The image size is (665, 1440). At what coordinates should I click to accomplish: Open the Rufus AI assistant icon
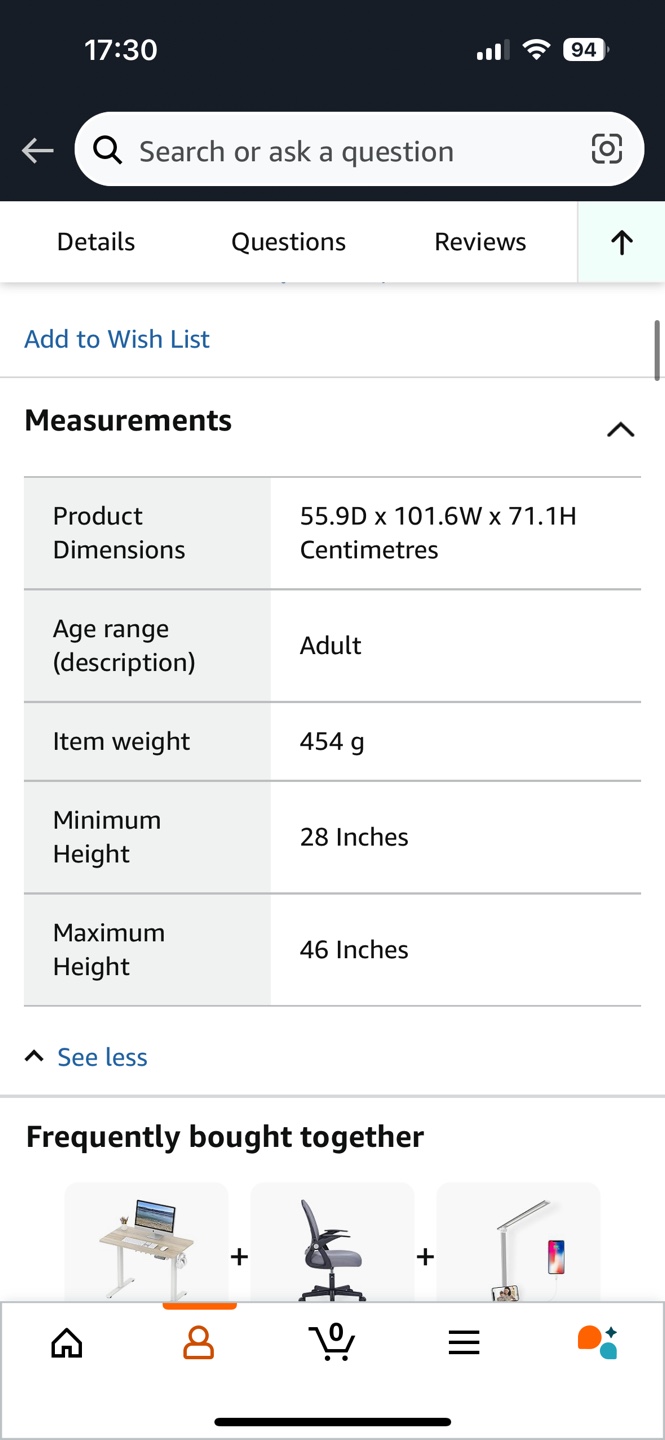[x=597, y=1342]
